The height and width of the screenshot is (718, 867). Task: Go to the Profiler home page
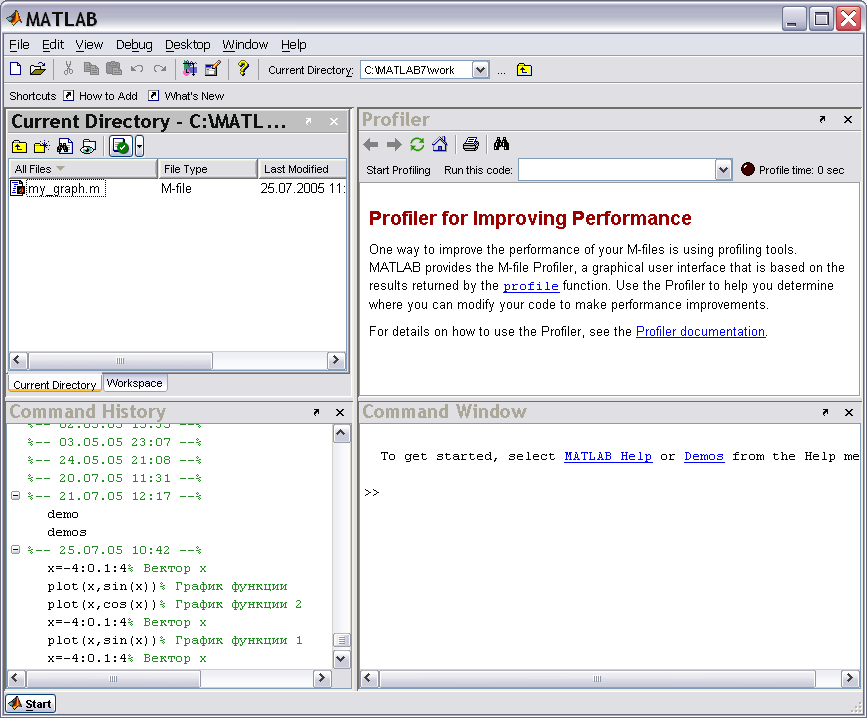(x=440, y=144)
